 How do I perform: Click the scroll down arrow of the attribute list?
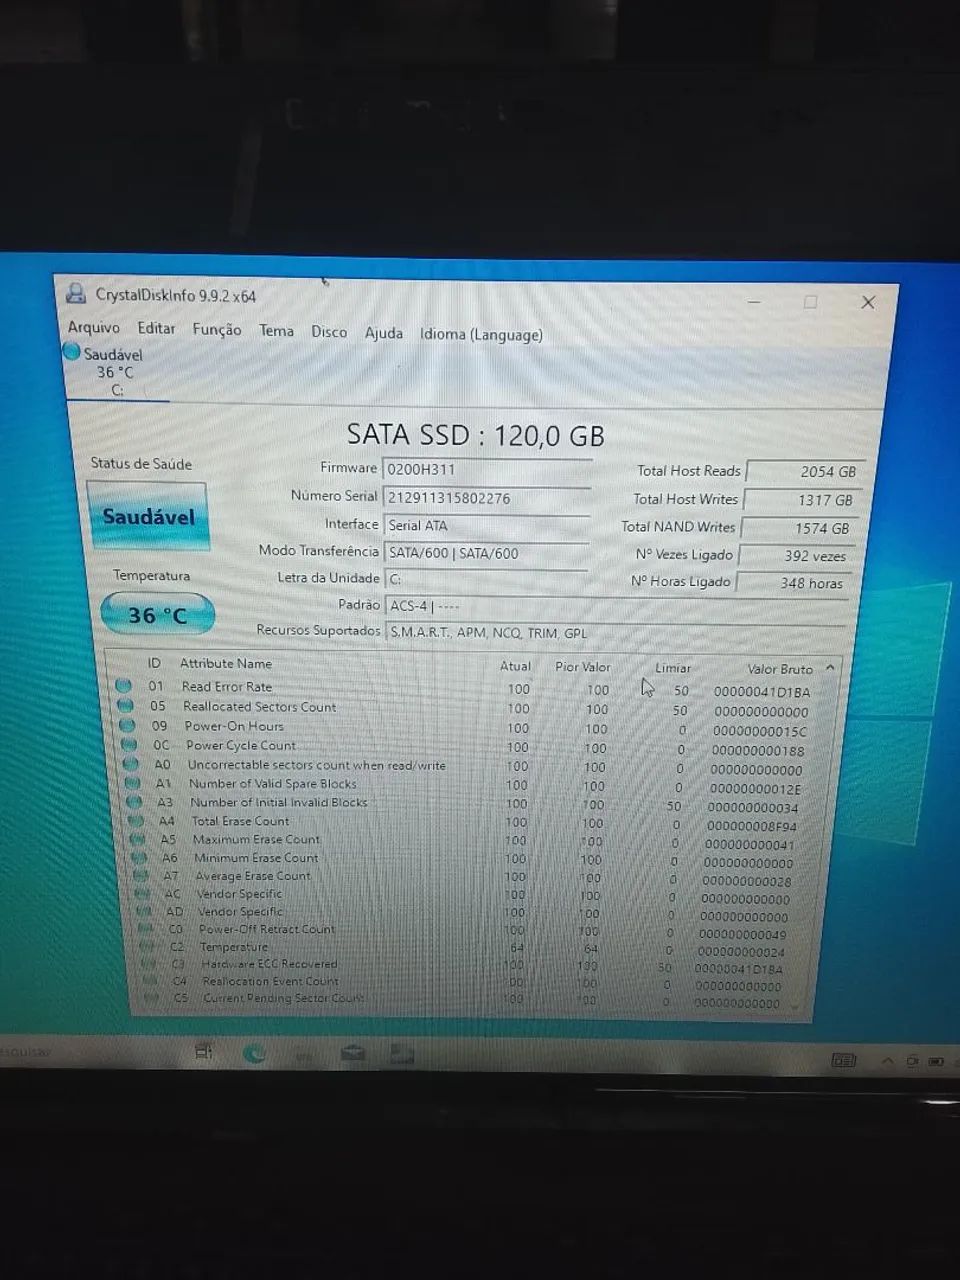click(794, 1007)
